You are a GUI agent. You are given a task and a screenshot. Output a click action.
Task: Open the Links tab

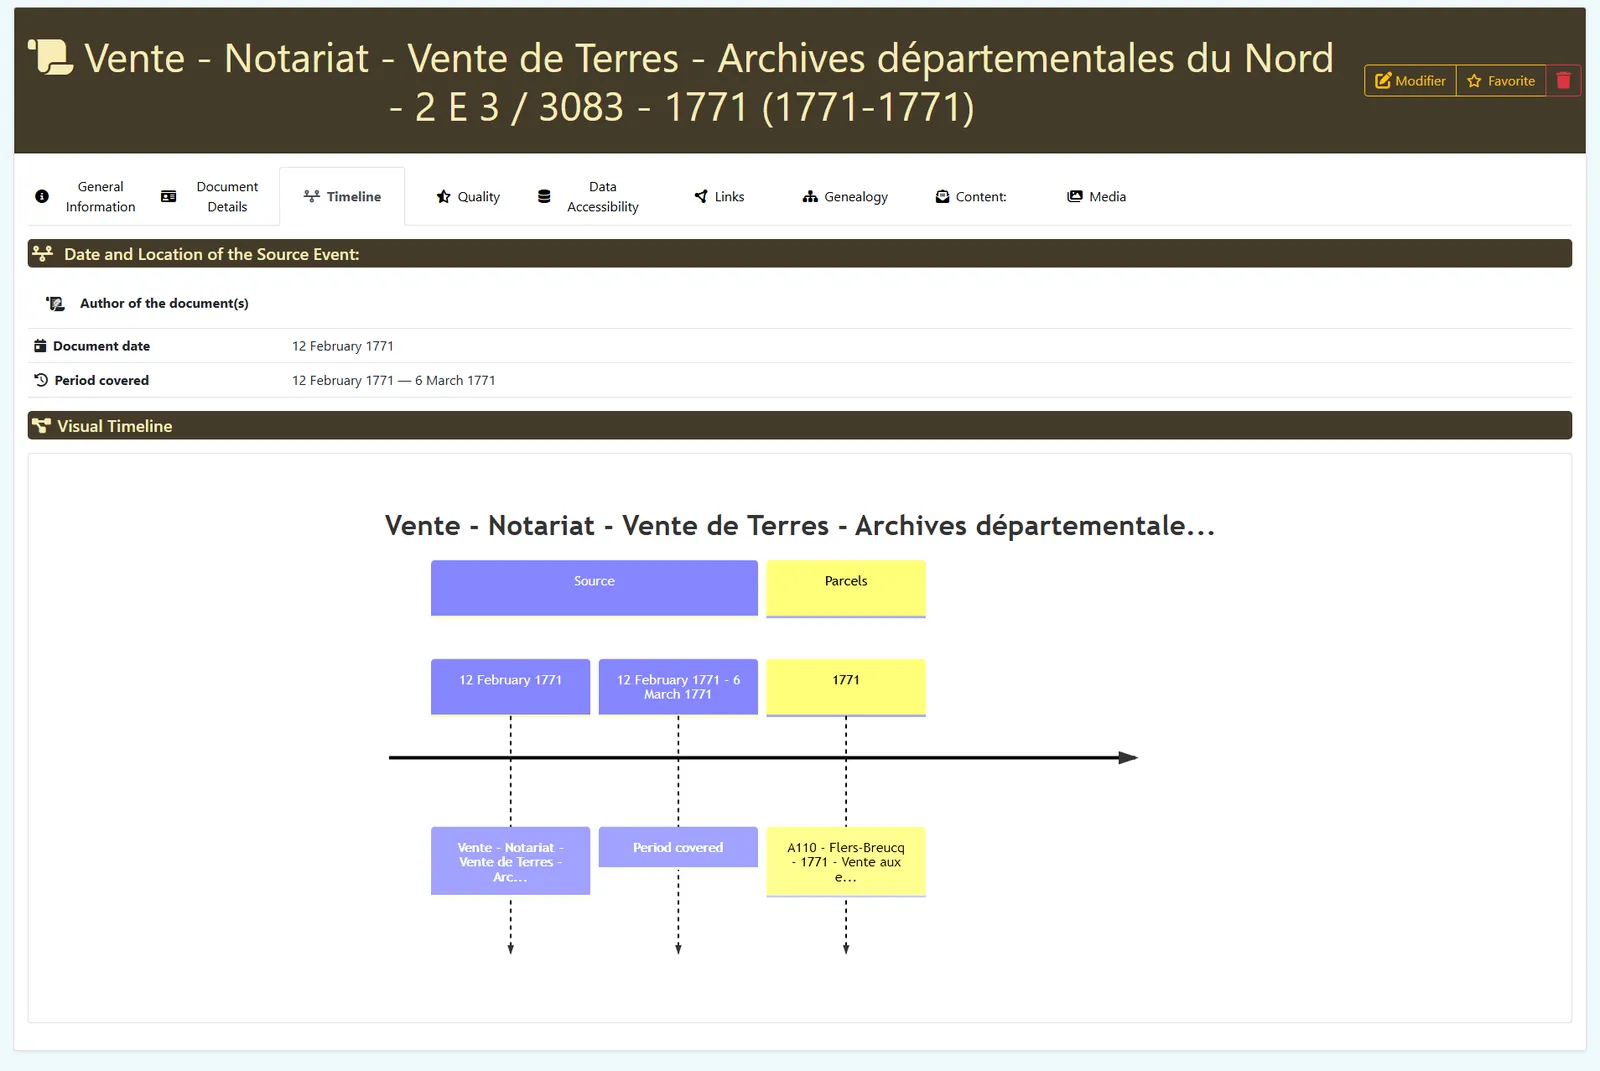(720, 197)
